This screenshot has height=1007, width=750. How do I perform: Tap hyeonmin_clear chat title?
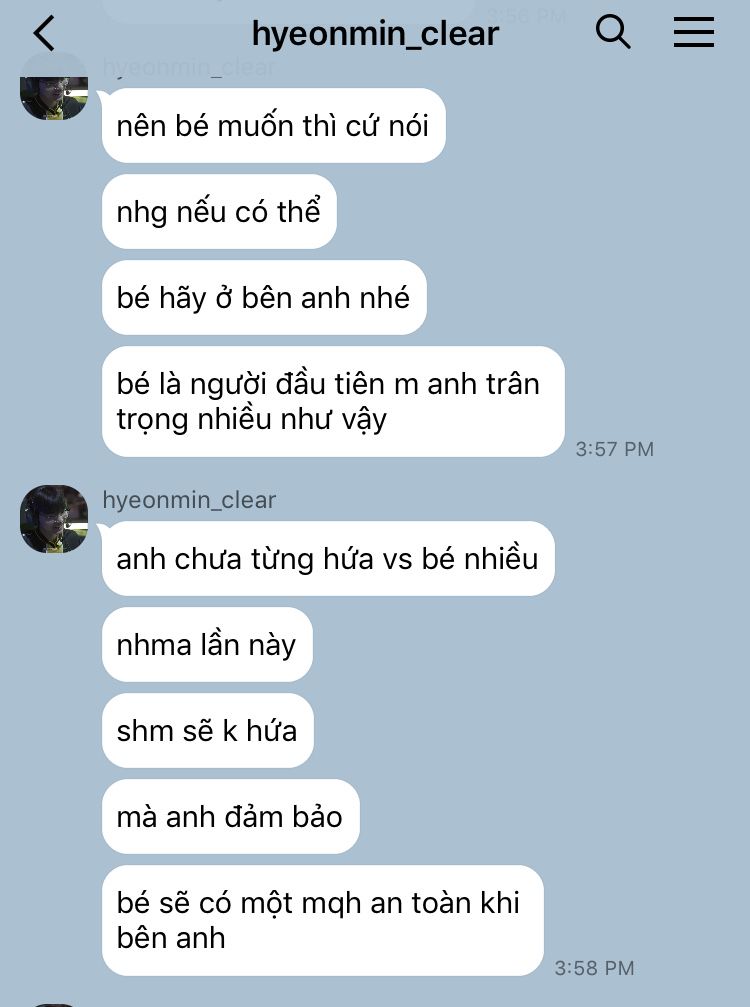[x=375, y=33]
